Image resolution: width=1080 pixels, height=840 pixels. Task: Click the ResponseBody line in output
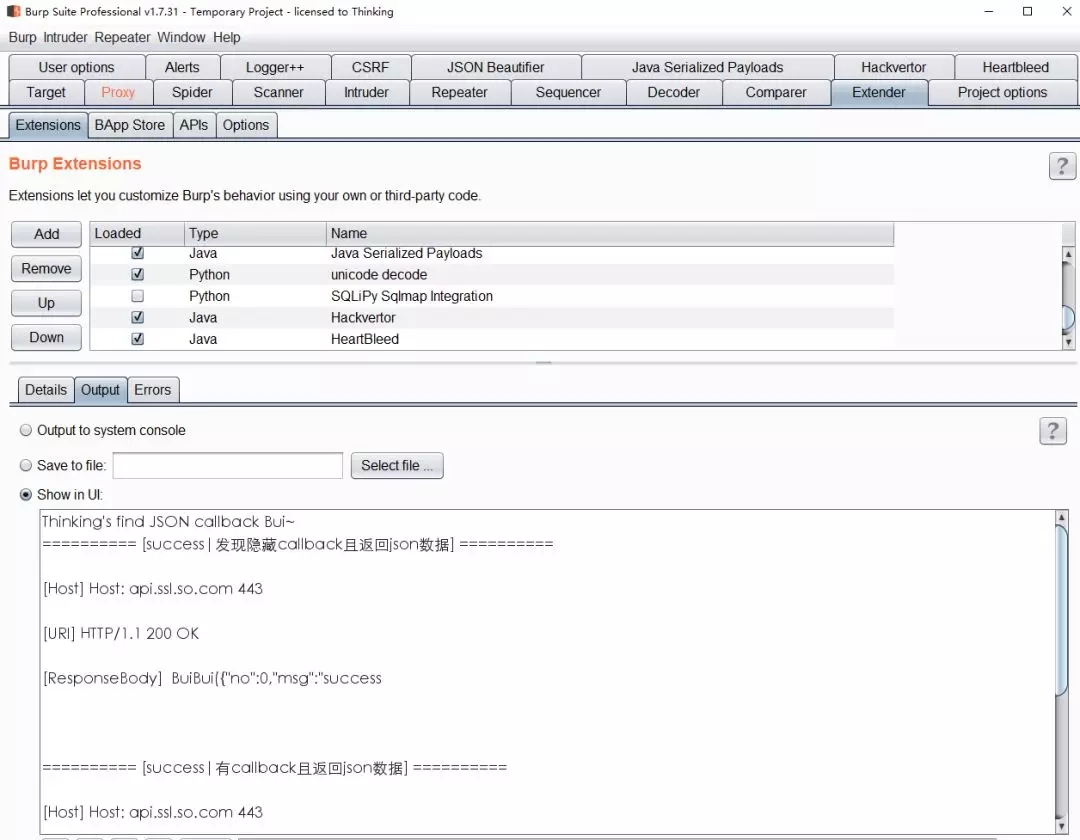click(212, 678)
